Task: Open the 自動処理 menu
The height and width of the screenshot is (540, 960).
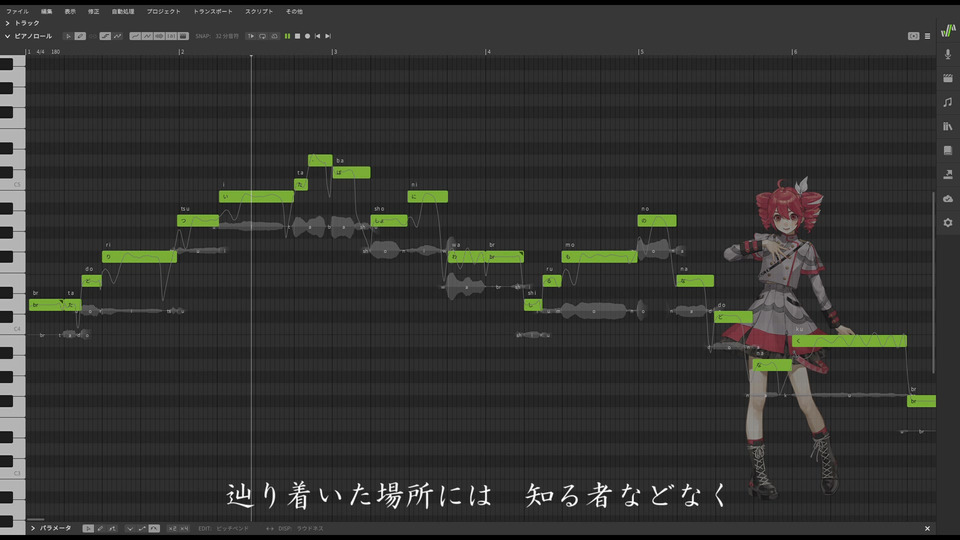Action: 123,11
